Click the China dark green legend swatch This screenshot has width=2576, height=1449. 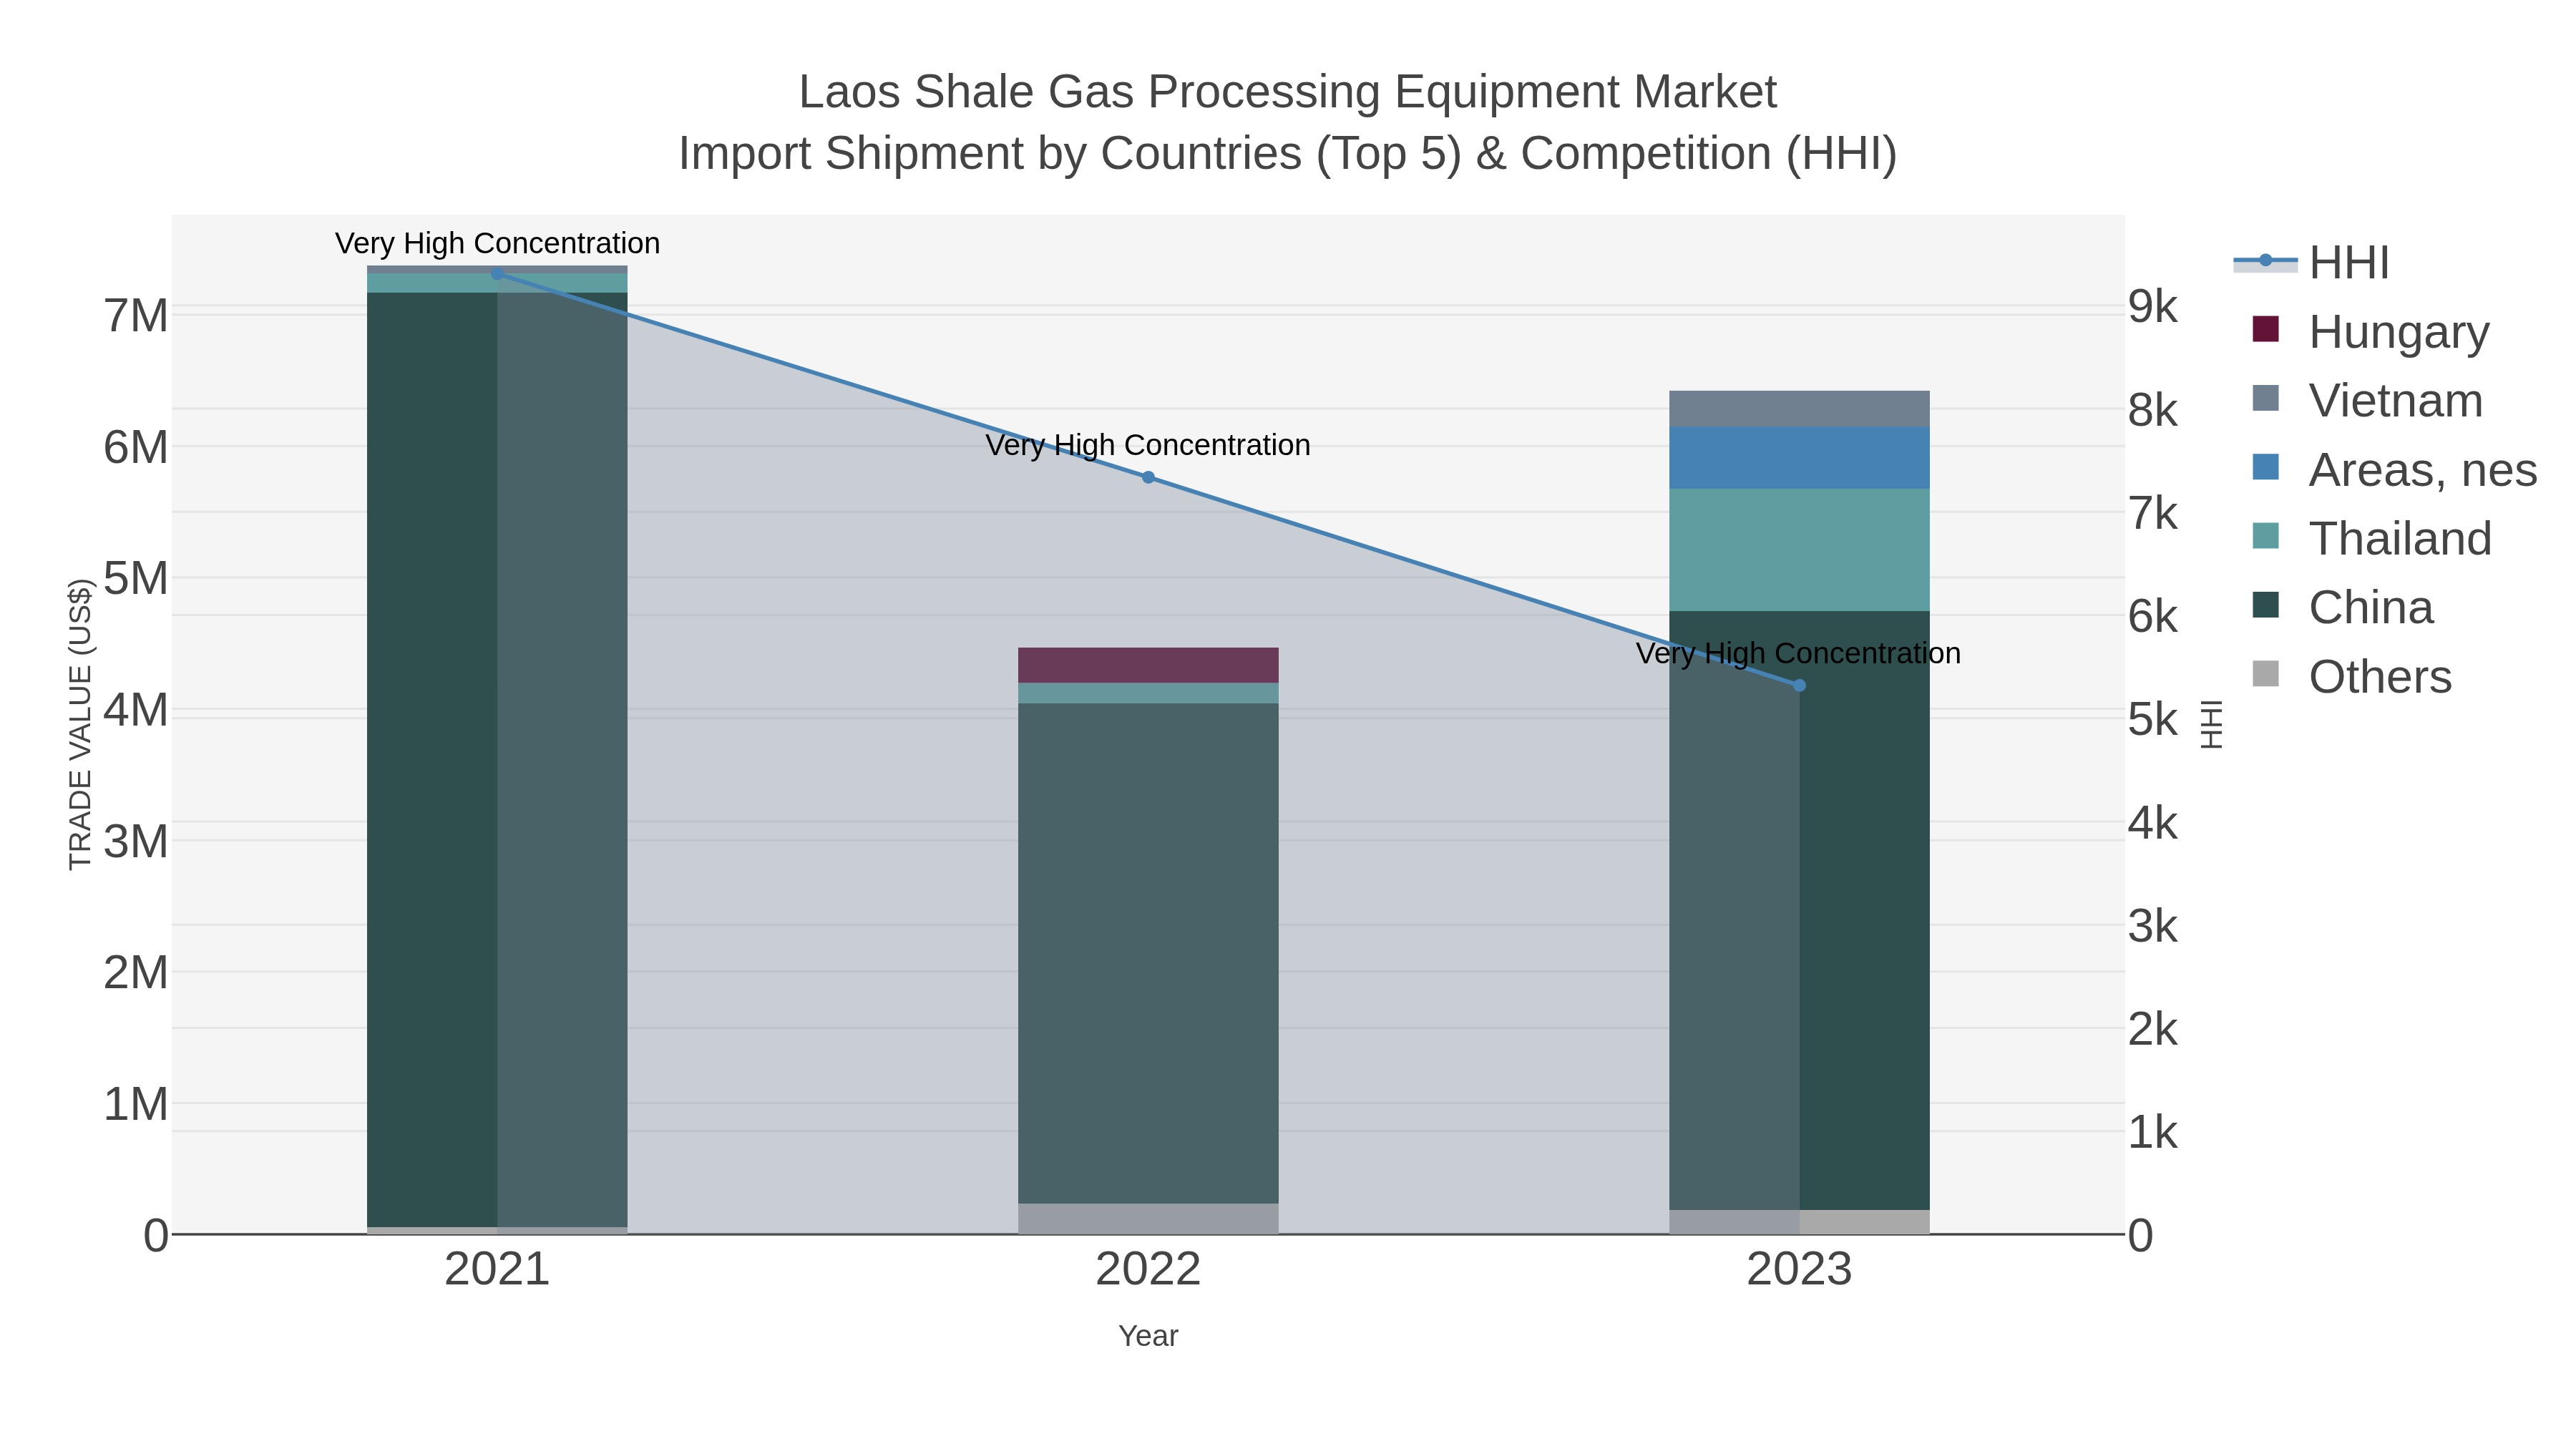(x=2266, y=605)
